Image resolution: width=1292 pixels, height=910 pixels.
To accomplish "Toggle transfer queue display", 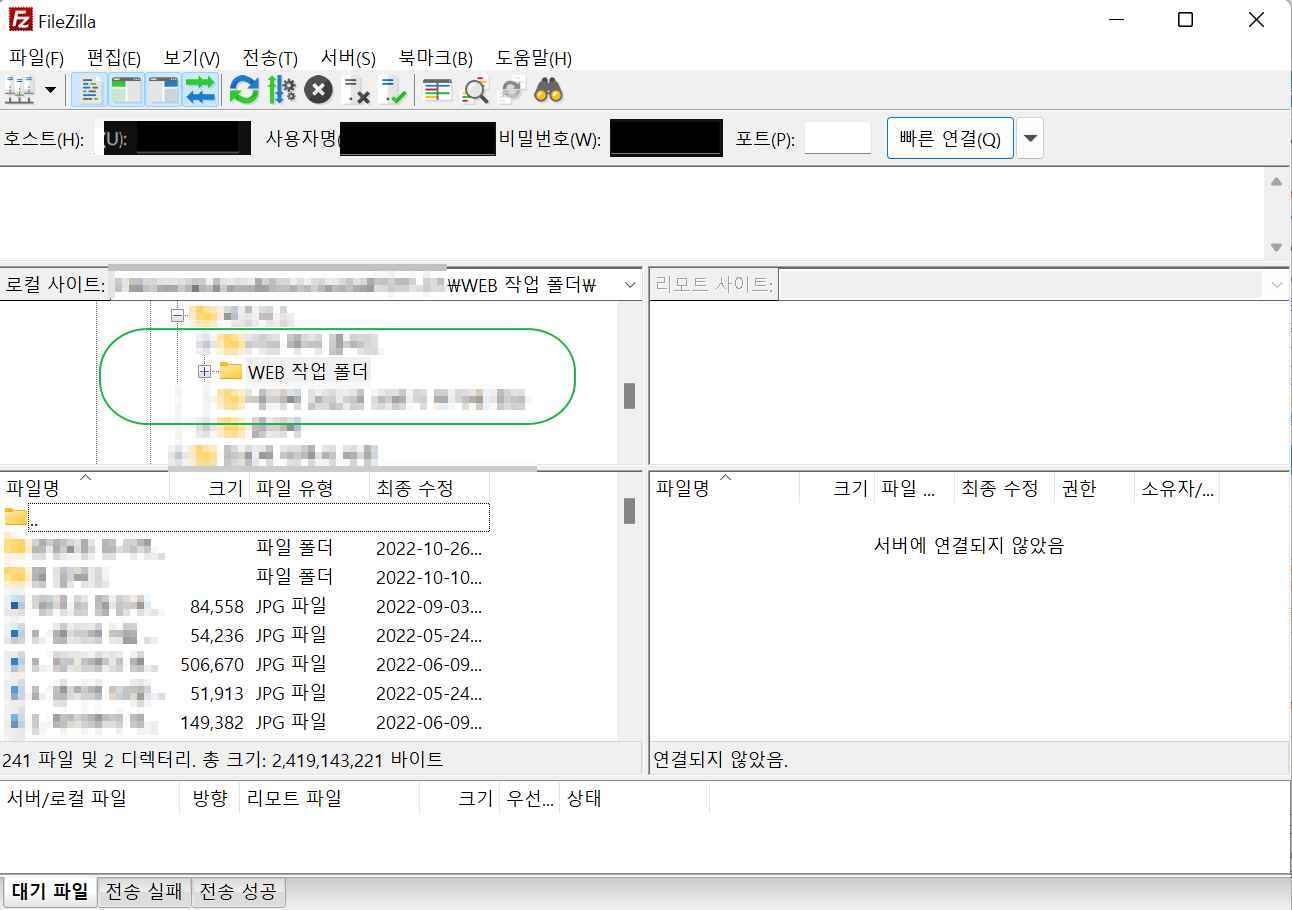I will 200,90.
